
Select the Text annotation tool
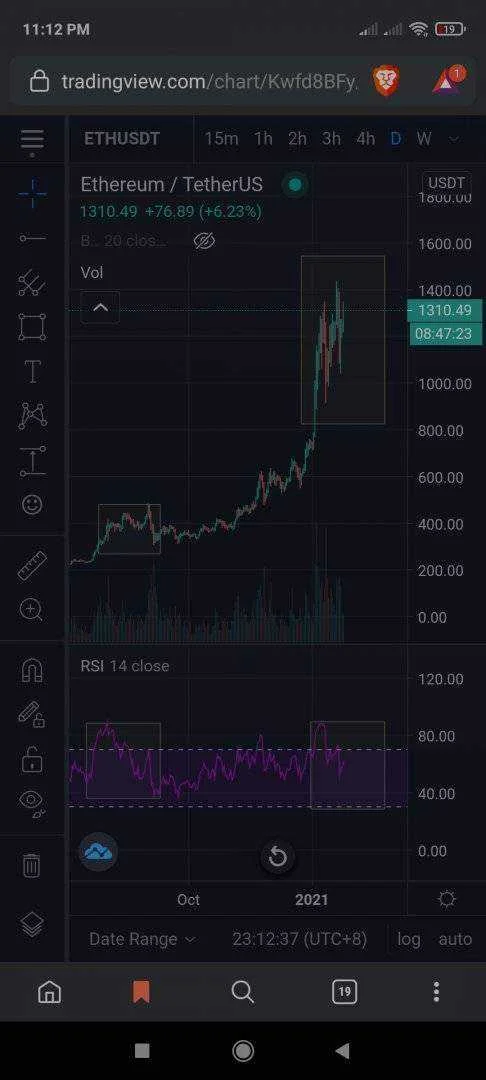point(32,372)
